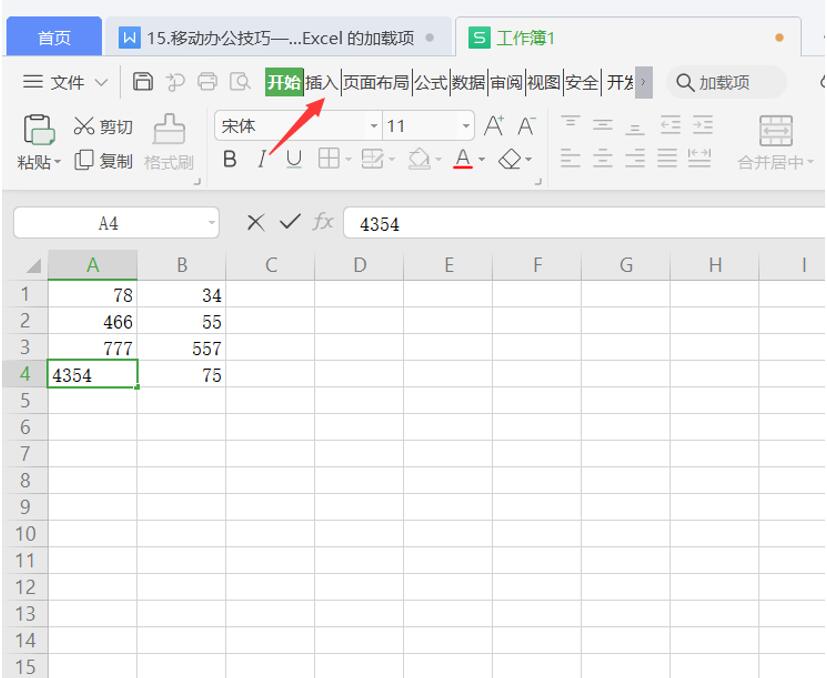This screenshot has height=678, width=827.
Task: Click the Save icon in quick toolbar
Action: click(x=142, y=82)
